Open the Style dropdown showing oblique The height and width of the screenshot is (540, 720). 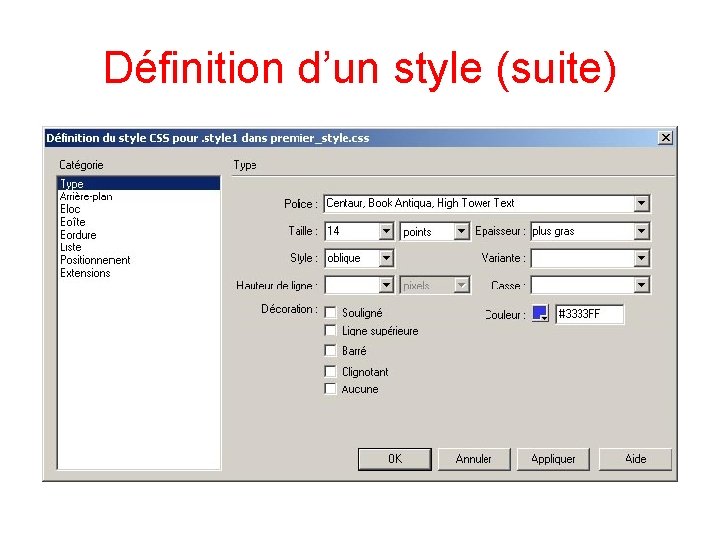[x=386, y=258]
